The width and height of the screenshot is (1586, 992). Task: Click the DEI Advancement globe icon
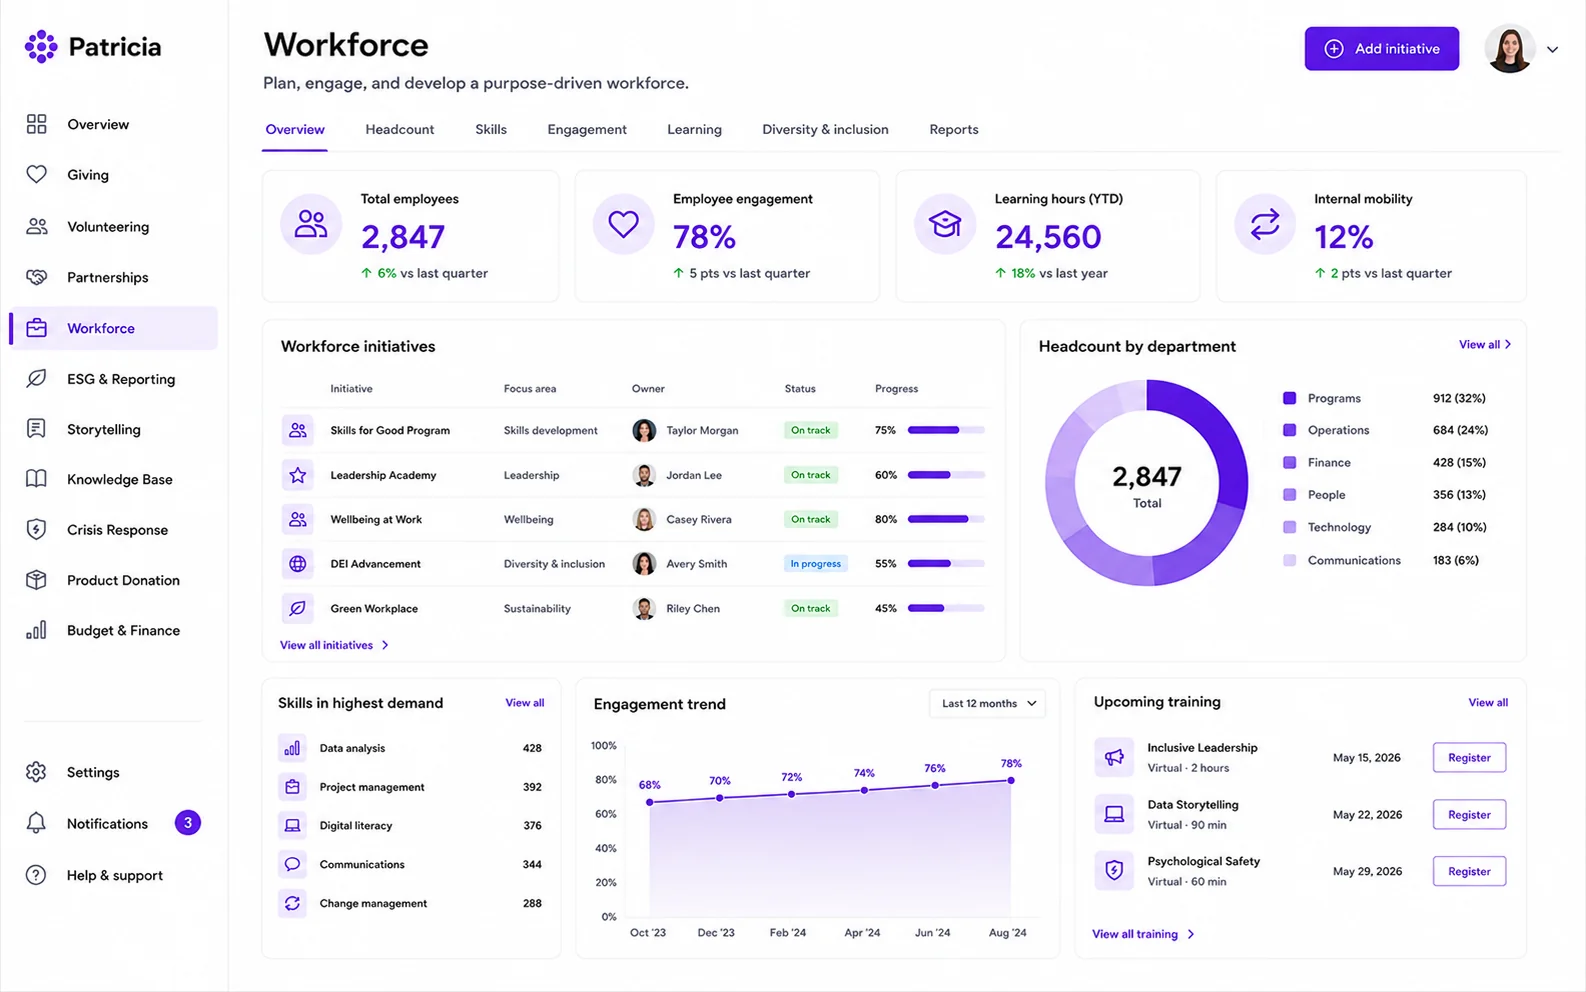[x=297, y=564]
